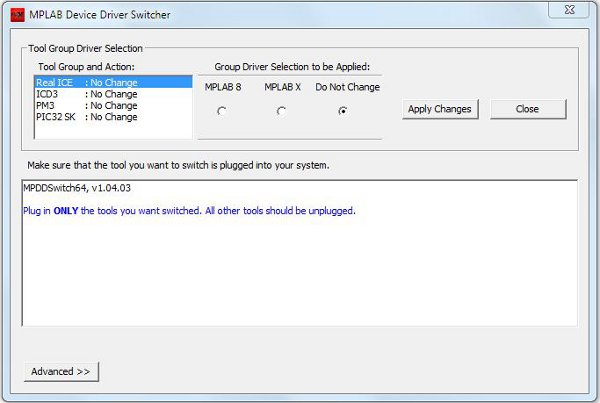
Task: Select the MPLAB 8 radio button
Action: tap(222, 111)
